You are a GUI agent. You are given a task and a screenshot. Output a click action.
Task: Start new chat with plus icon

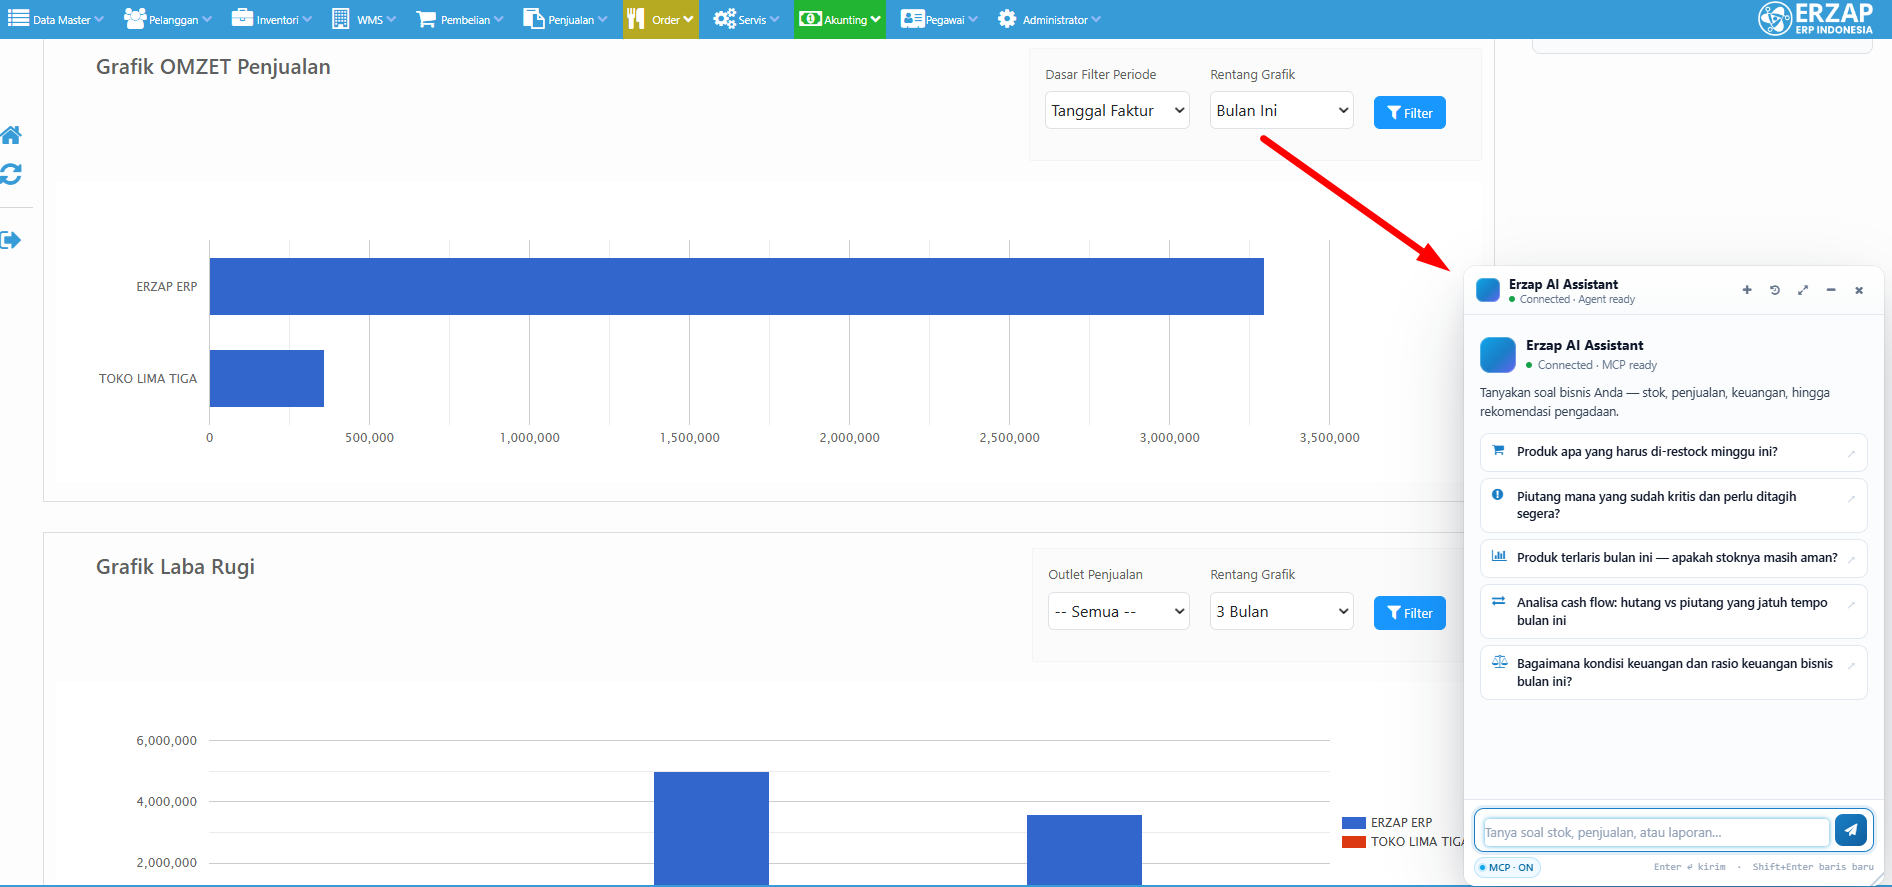[x=1747, y=290]
